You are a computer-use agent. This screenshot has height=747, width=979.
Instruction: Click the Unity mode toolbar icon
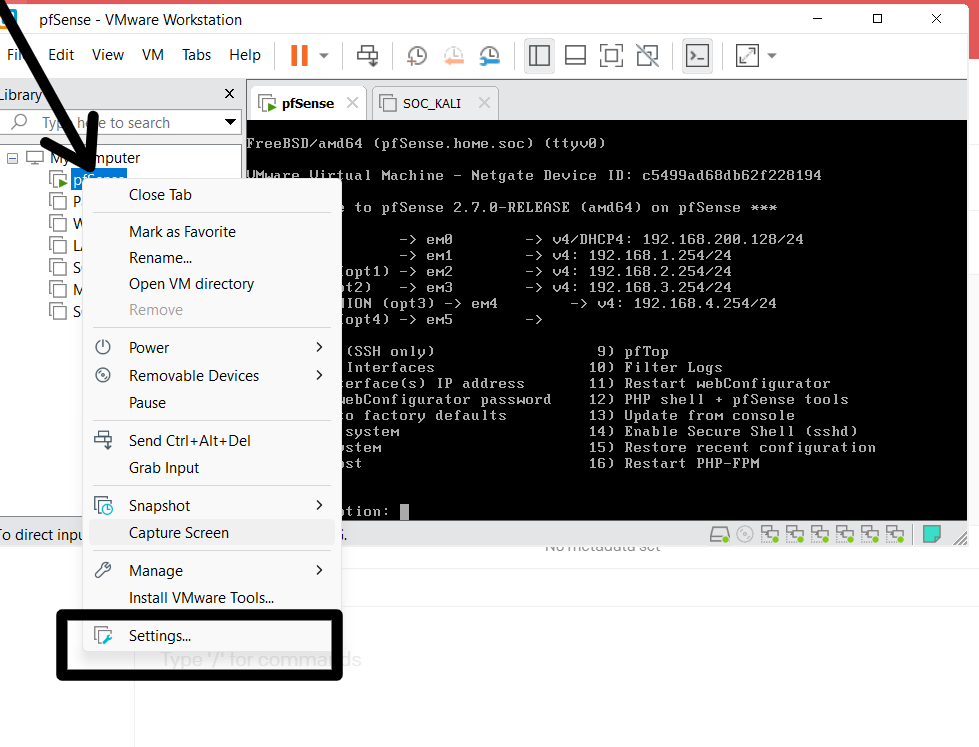point(647,56)
